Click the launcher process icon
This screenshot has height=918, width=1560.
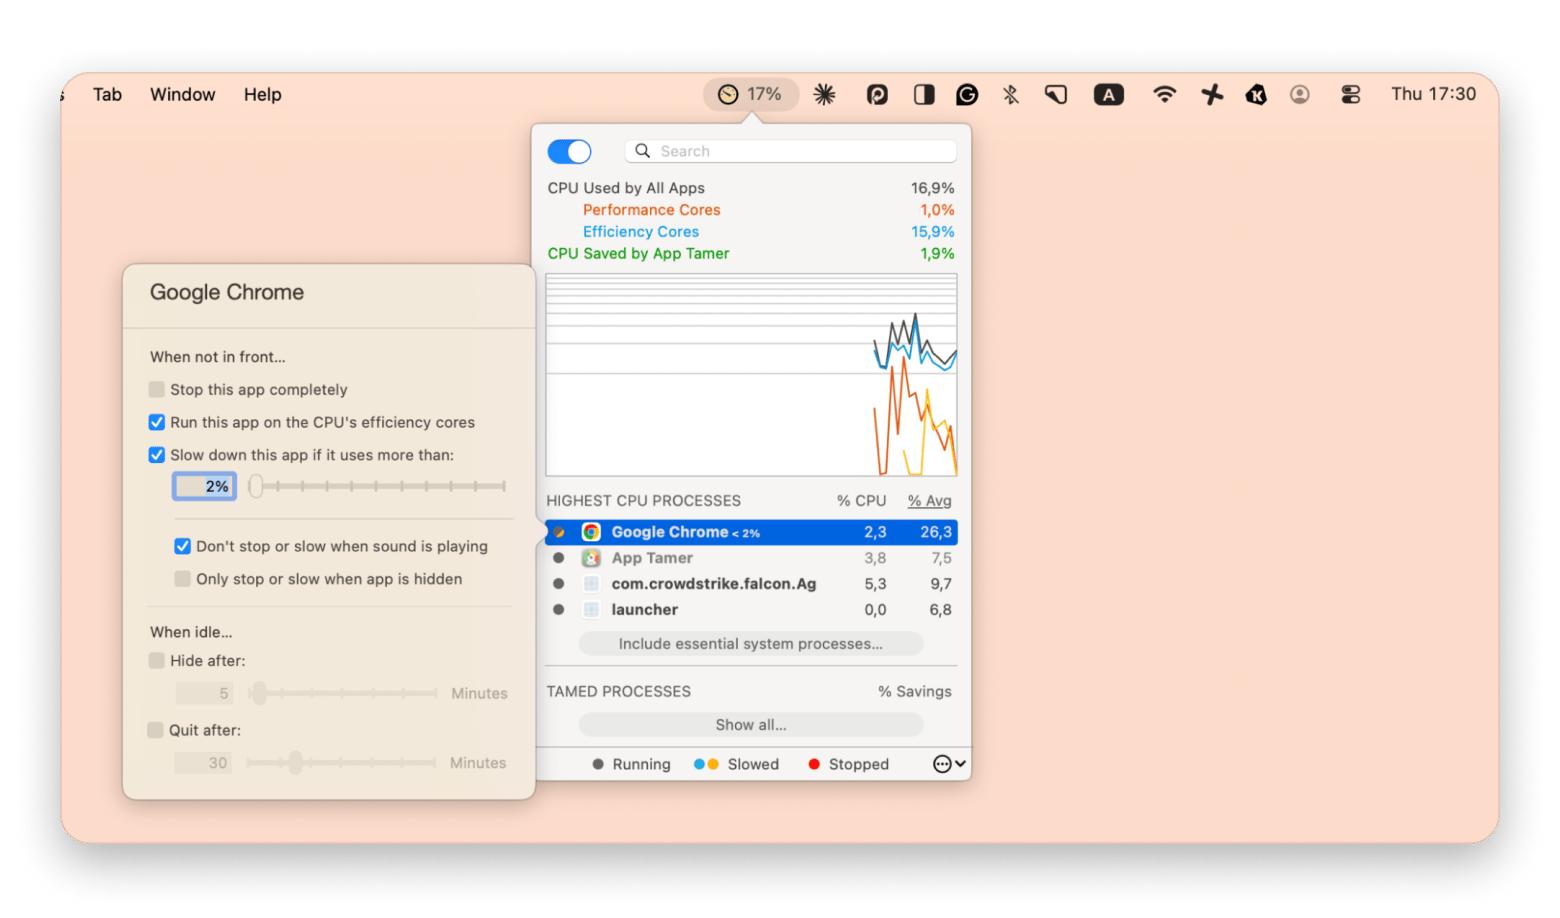(x=591, y=610)
